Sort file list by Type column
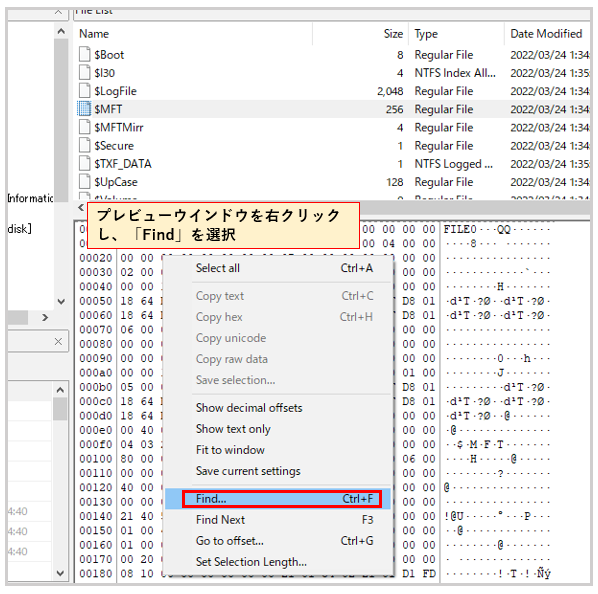The width and height of the screenshot is (598, 594). (457, 34)
